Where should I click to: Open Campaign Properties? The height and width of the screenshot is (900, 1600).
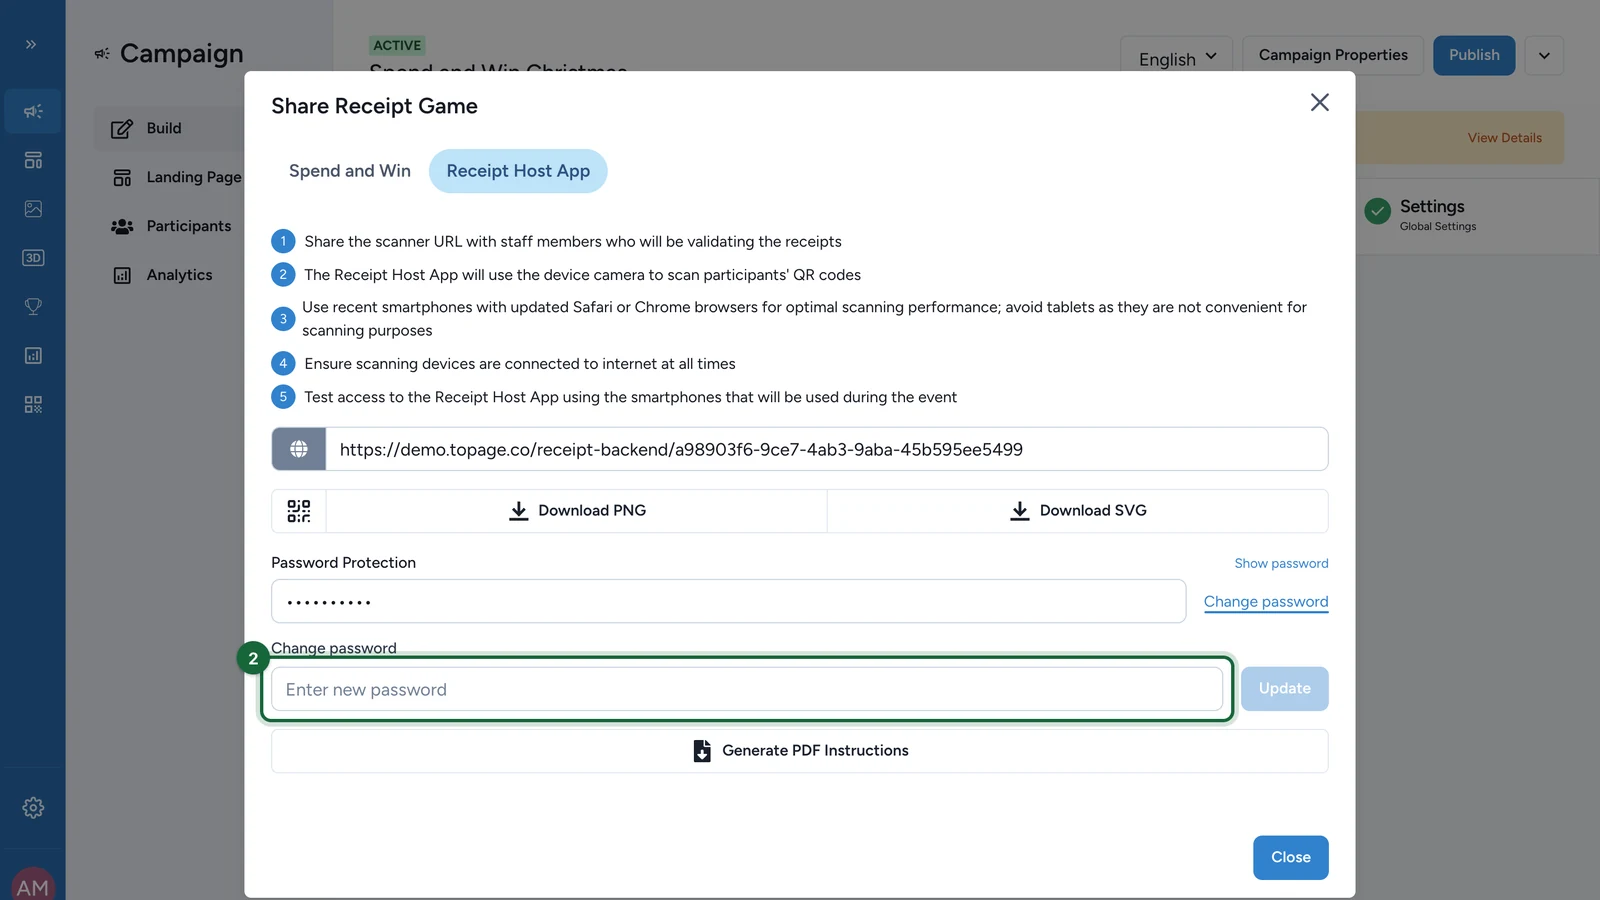pos(1333,55)
